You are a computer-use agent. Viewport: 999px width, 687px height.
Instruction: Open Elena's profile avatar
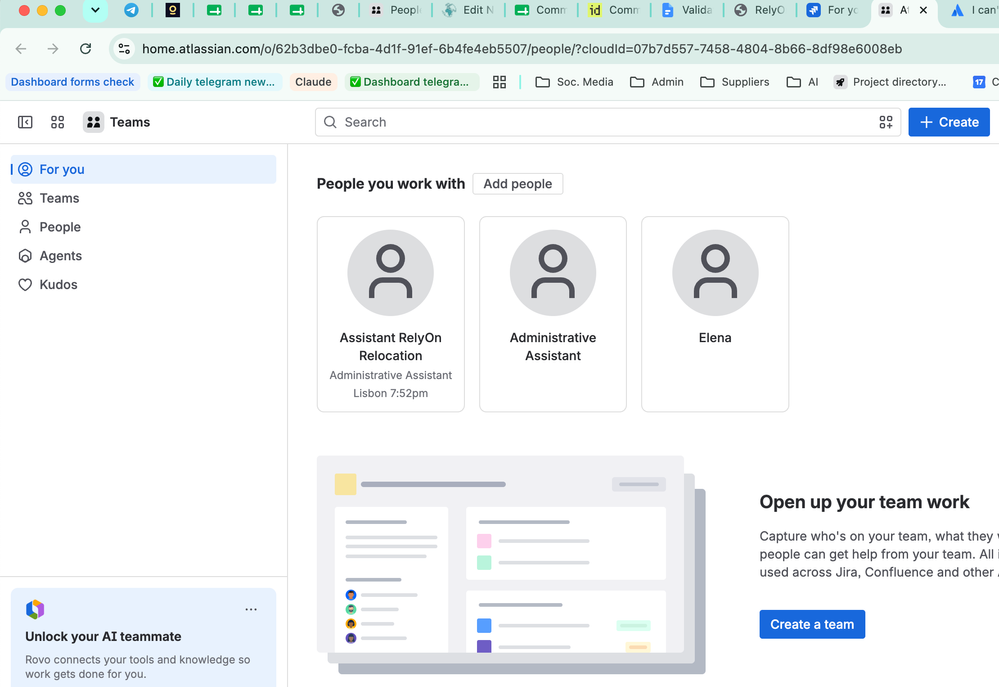click(x=715, y=273)
